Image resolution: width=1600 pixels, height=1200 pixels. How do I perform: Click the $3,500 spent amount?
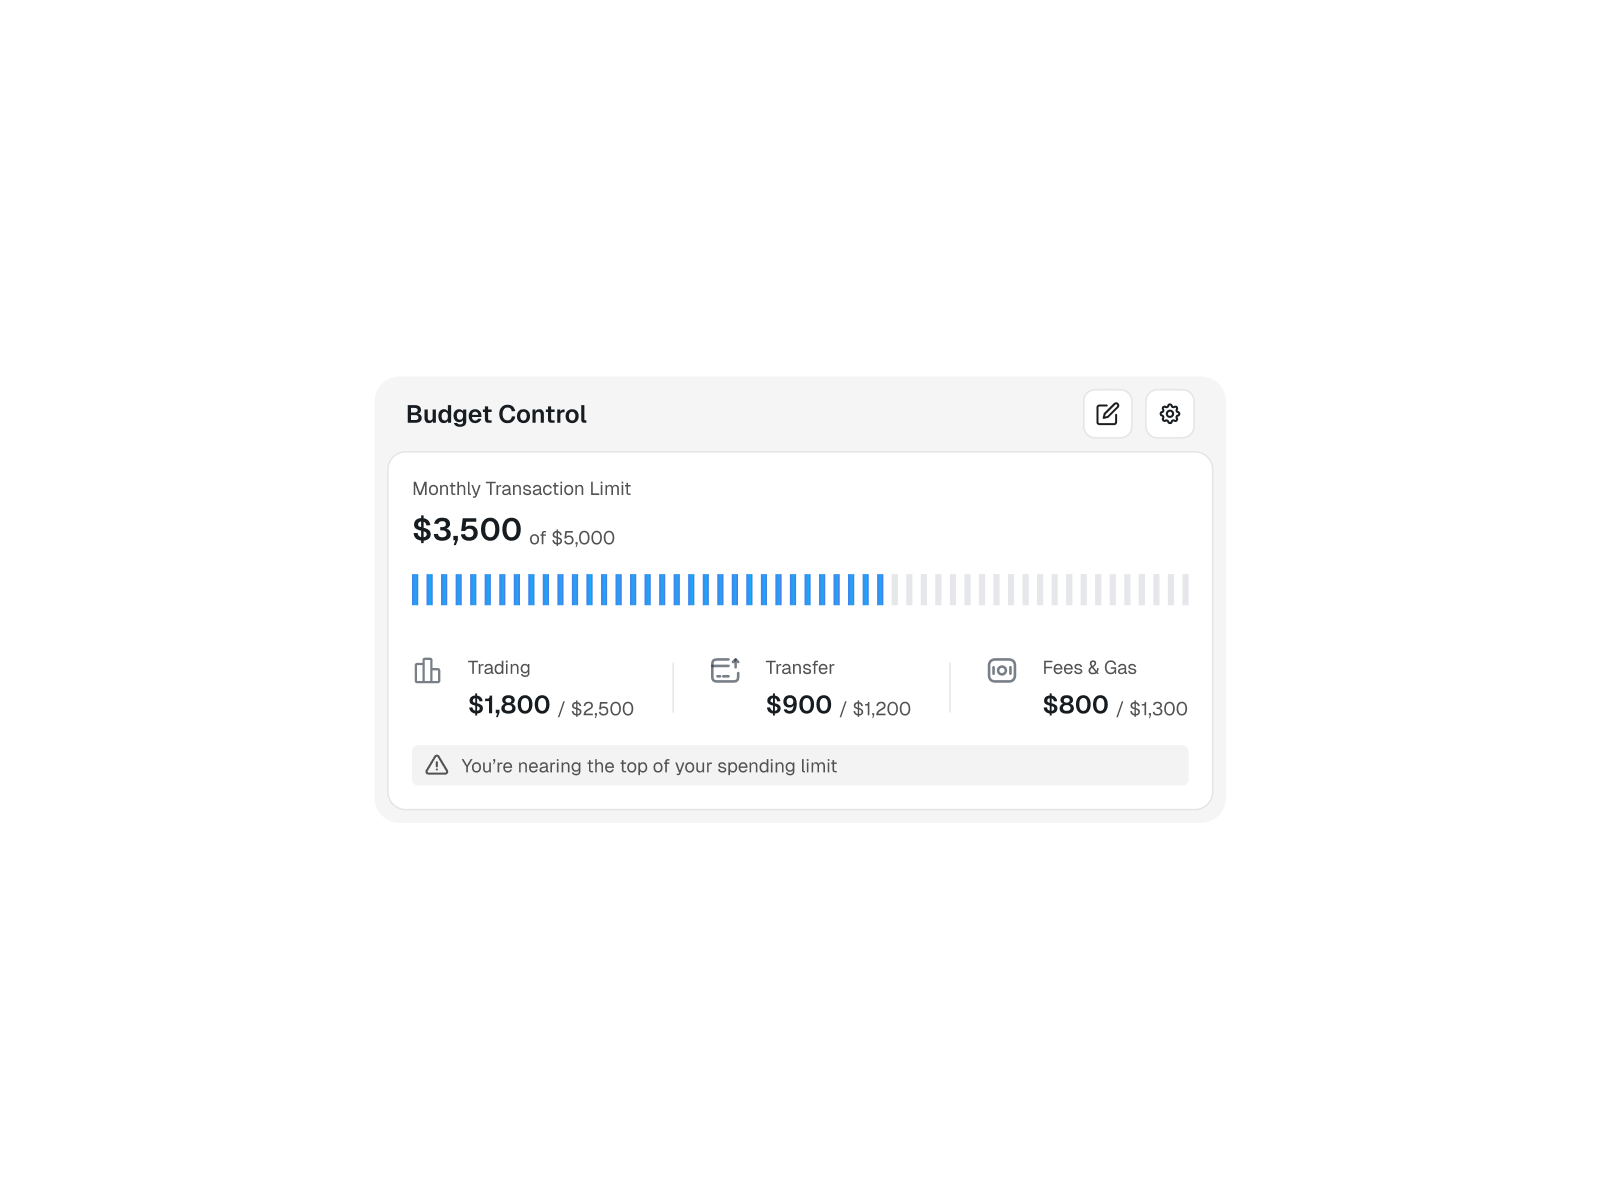click(467, 529)
